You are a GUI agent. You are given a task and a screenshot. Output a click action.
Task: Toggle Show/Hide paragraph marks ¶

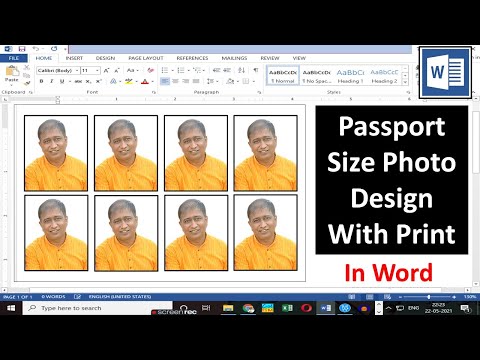click(x=256, y=70)
